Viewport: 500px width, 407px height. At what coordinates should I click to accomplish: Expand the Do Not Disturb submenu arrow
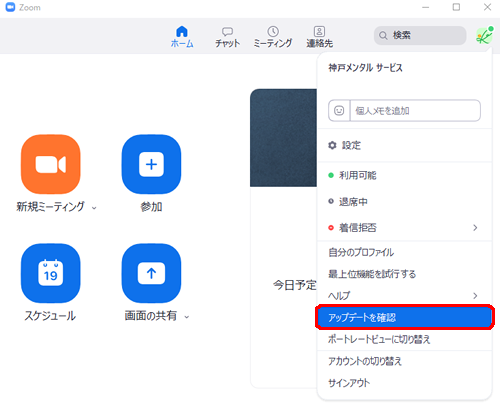(x=475, y=228)
